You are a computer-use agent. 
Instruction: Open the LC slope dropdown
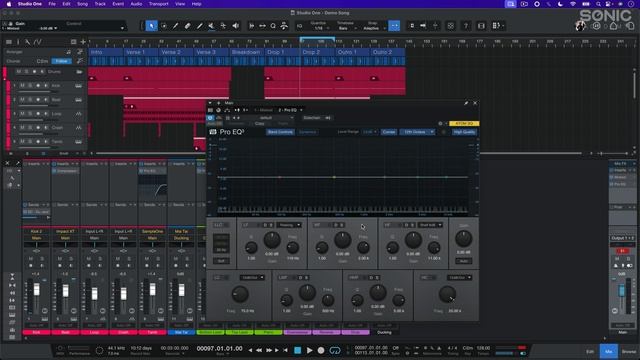(x=251, y=278)
